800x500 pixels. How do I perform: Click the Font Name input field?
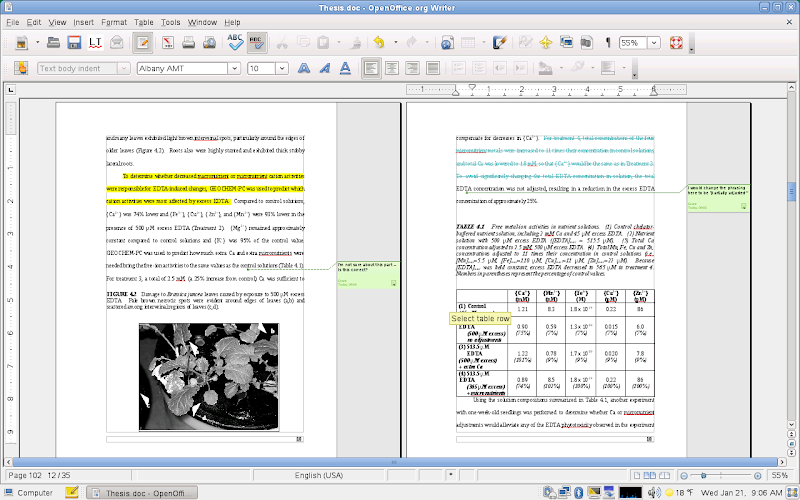click(182, 68)
